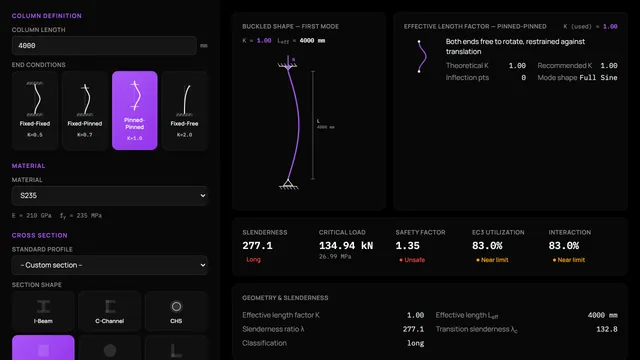Click the column length input field

click(104, 46)
